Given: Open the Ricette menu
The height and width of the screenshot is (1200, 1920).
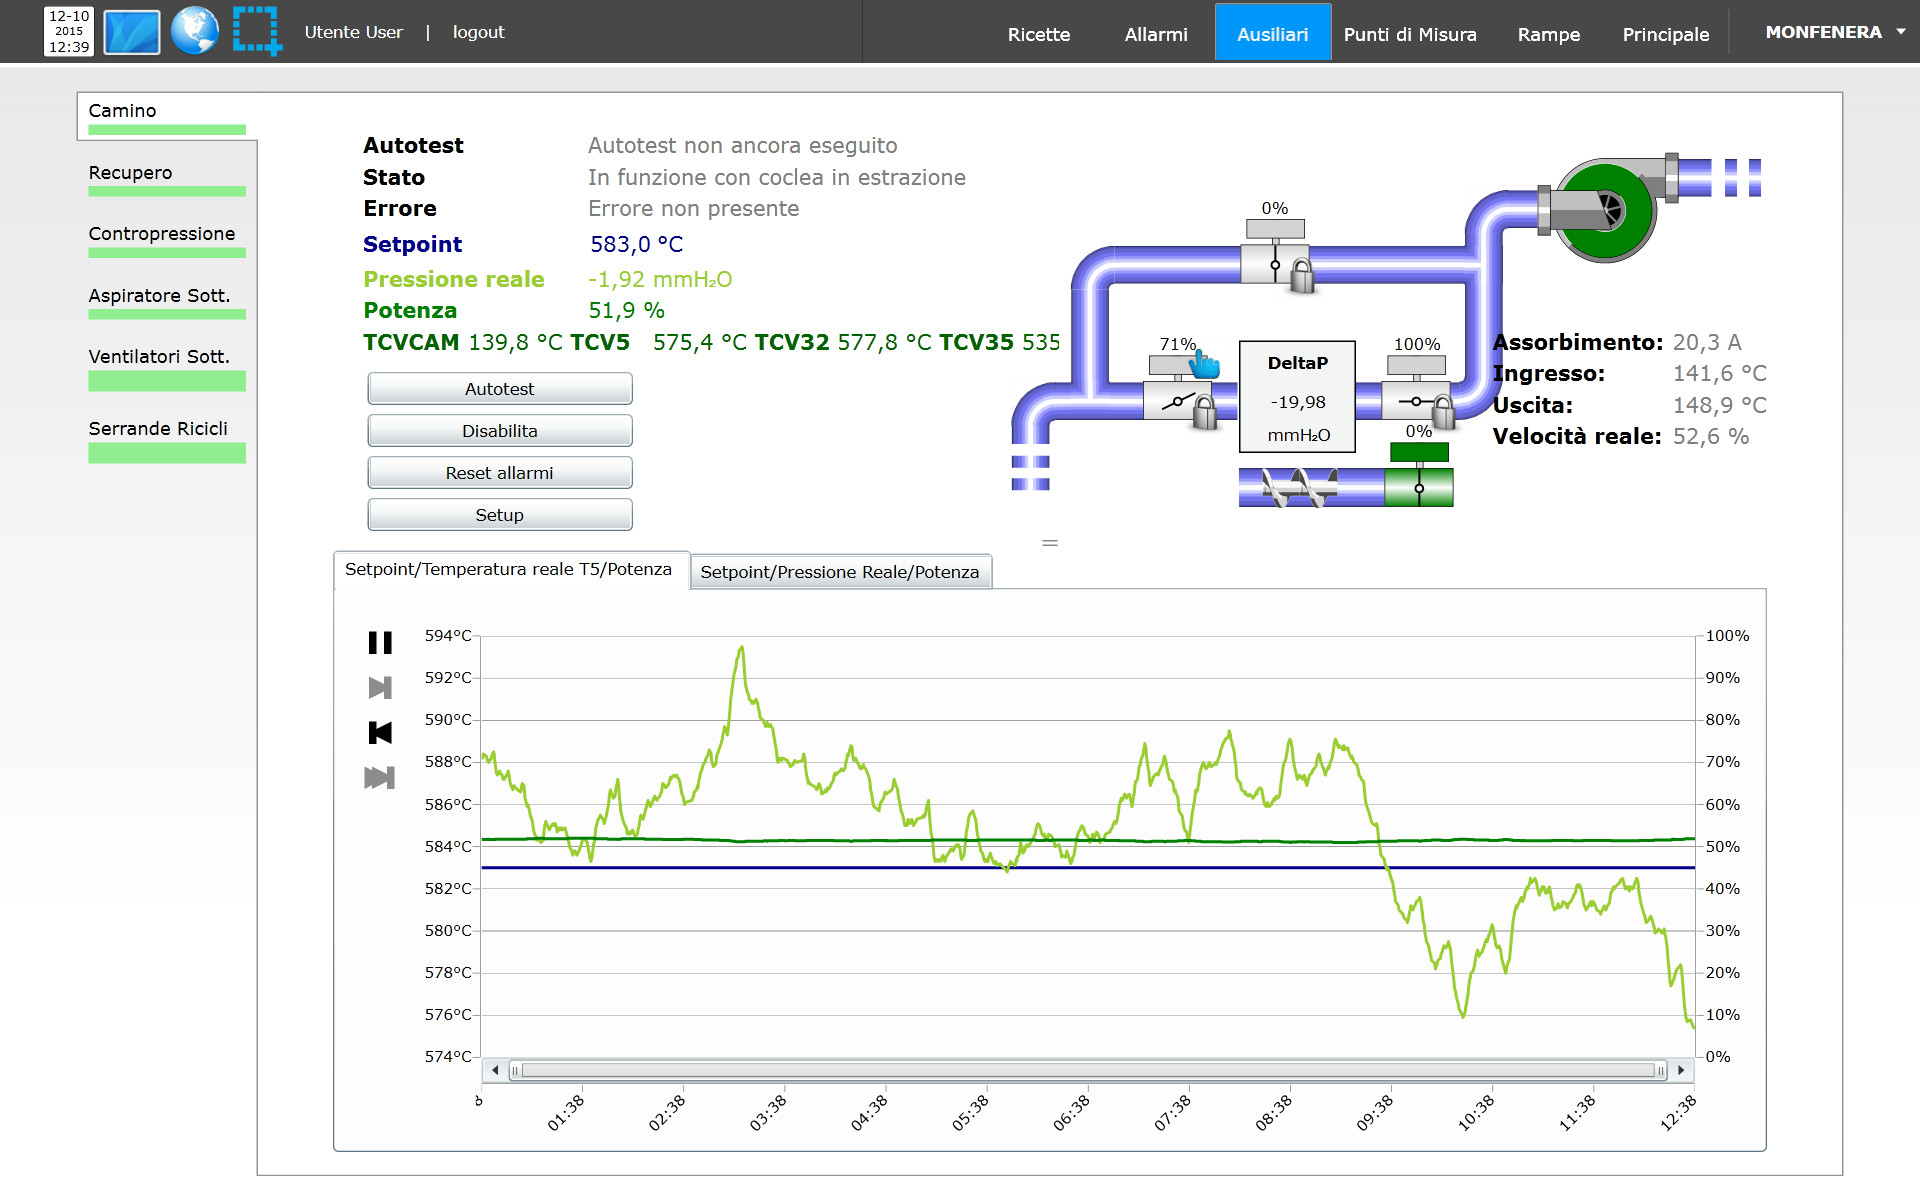Looking at the screenshot, I should (x=1039, y=34).
